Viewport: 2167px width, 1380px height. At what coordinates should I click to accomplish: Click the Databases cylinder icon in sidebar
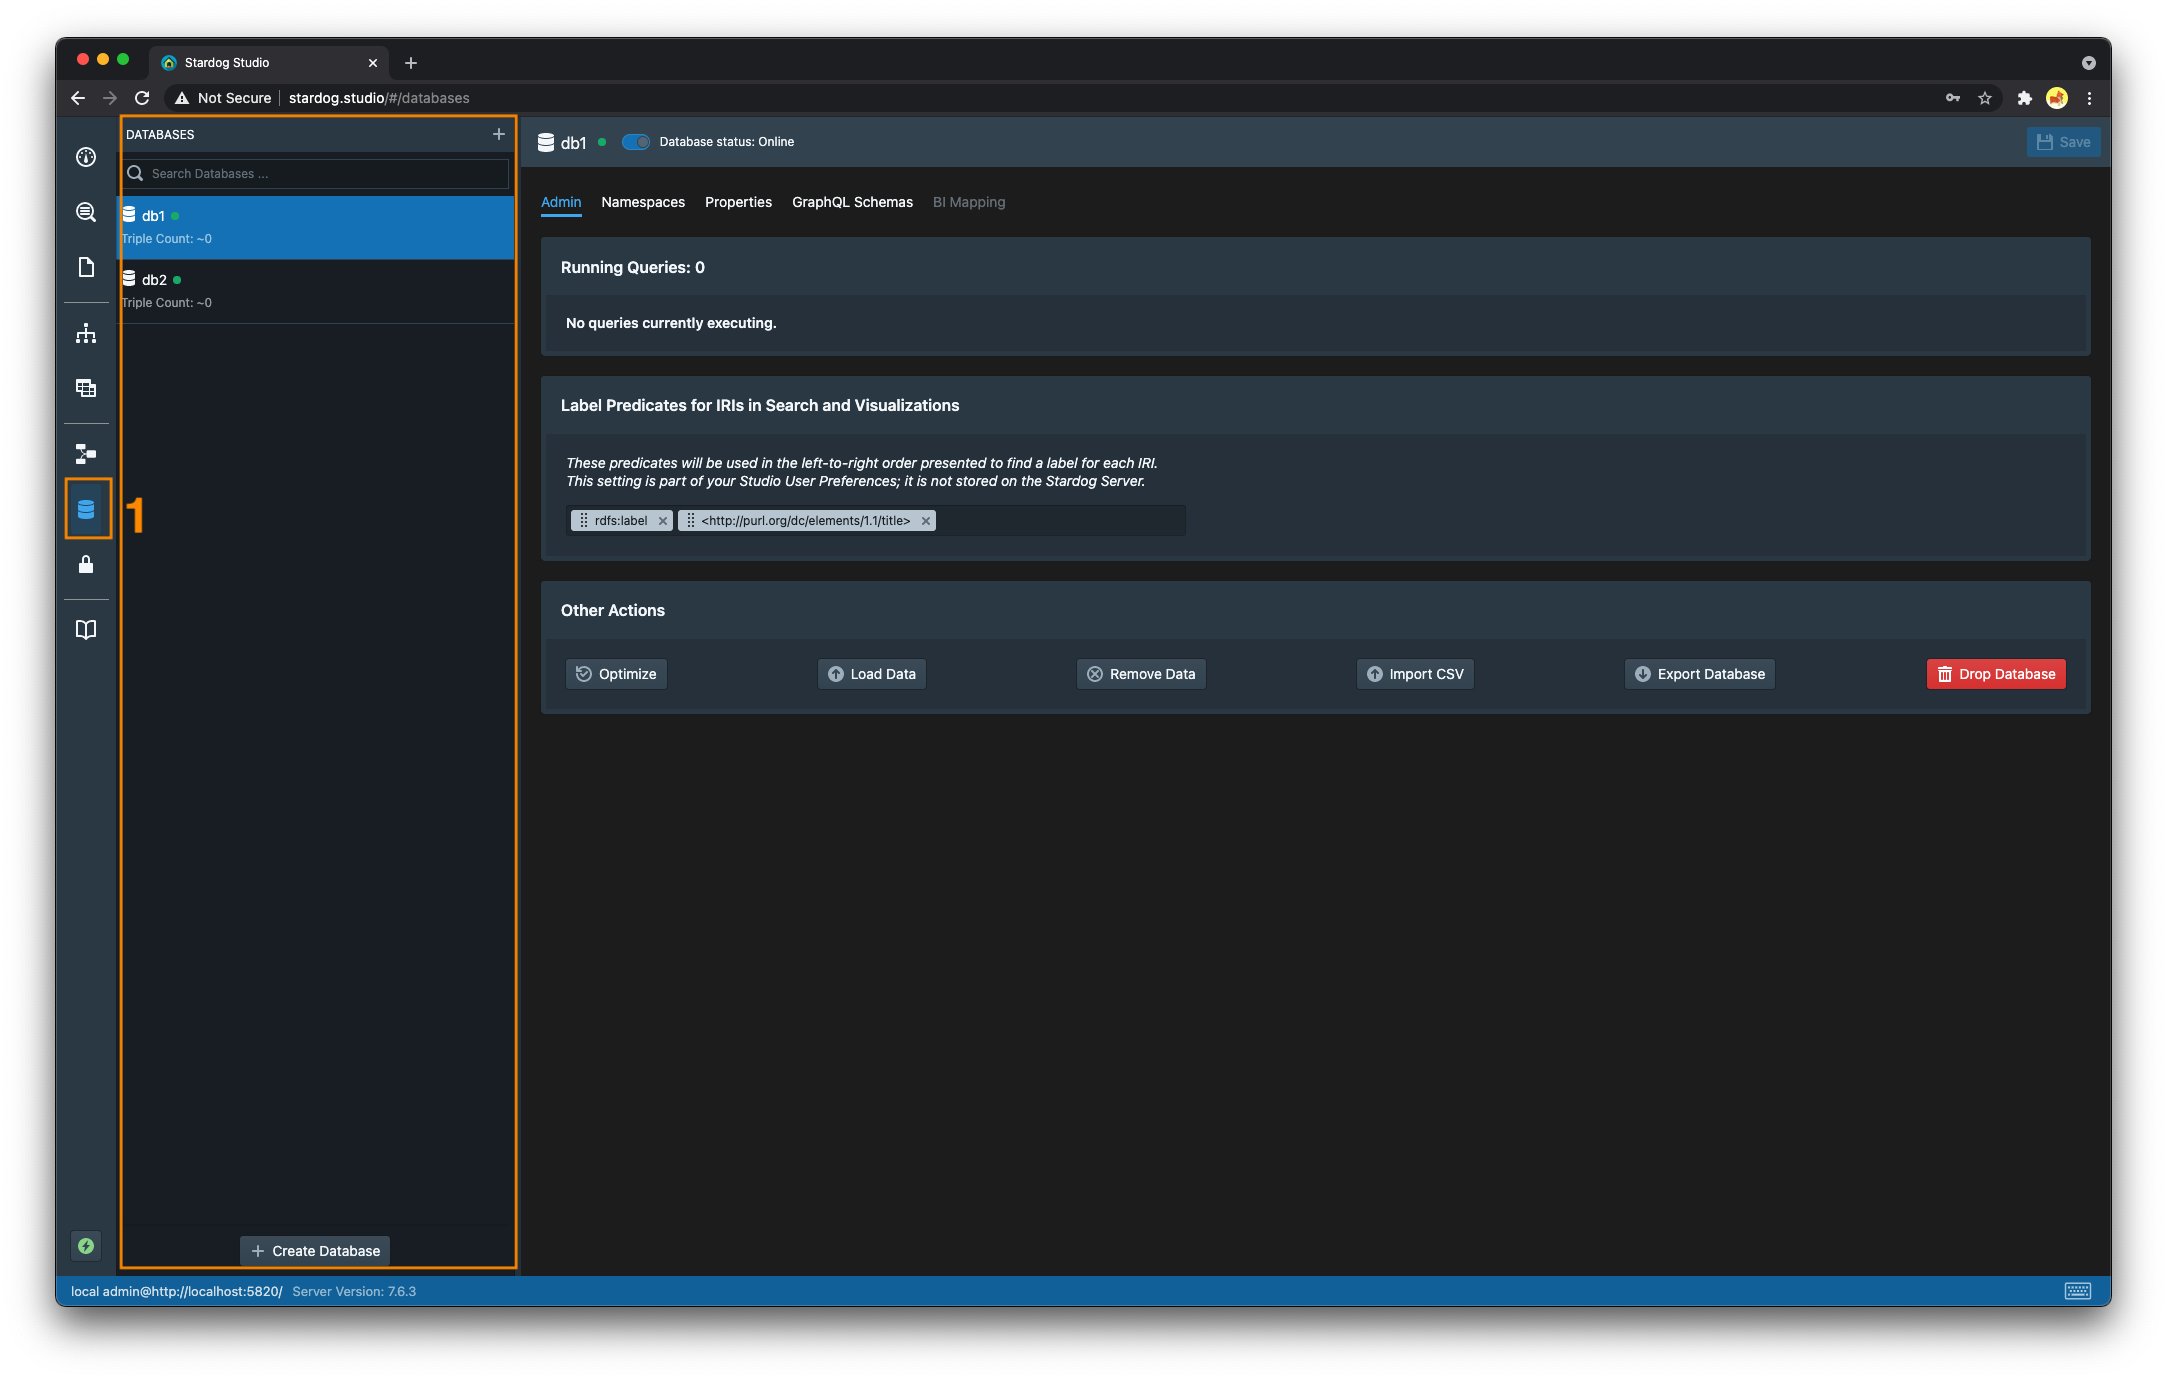86,510
